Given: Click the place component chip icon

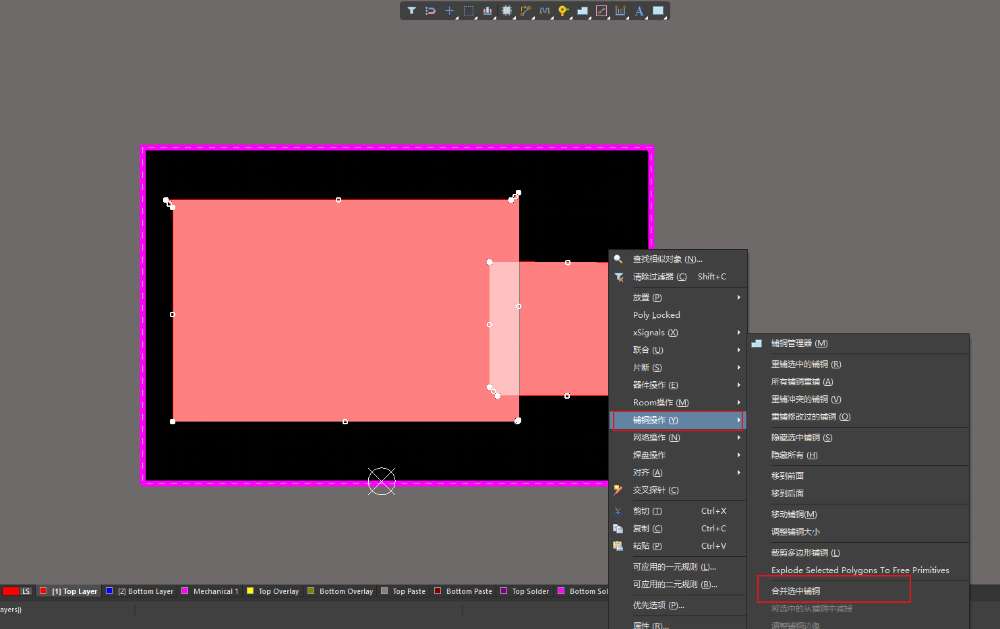Looking at the screenshot, I should pyautogui.click(x=506, y=11).
